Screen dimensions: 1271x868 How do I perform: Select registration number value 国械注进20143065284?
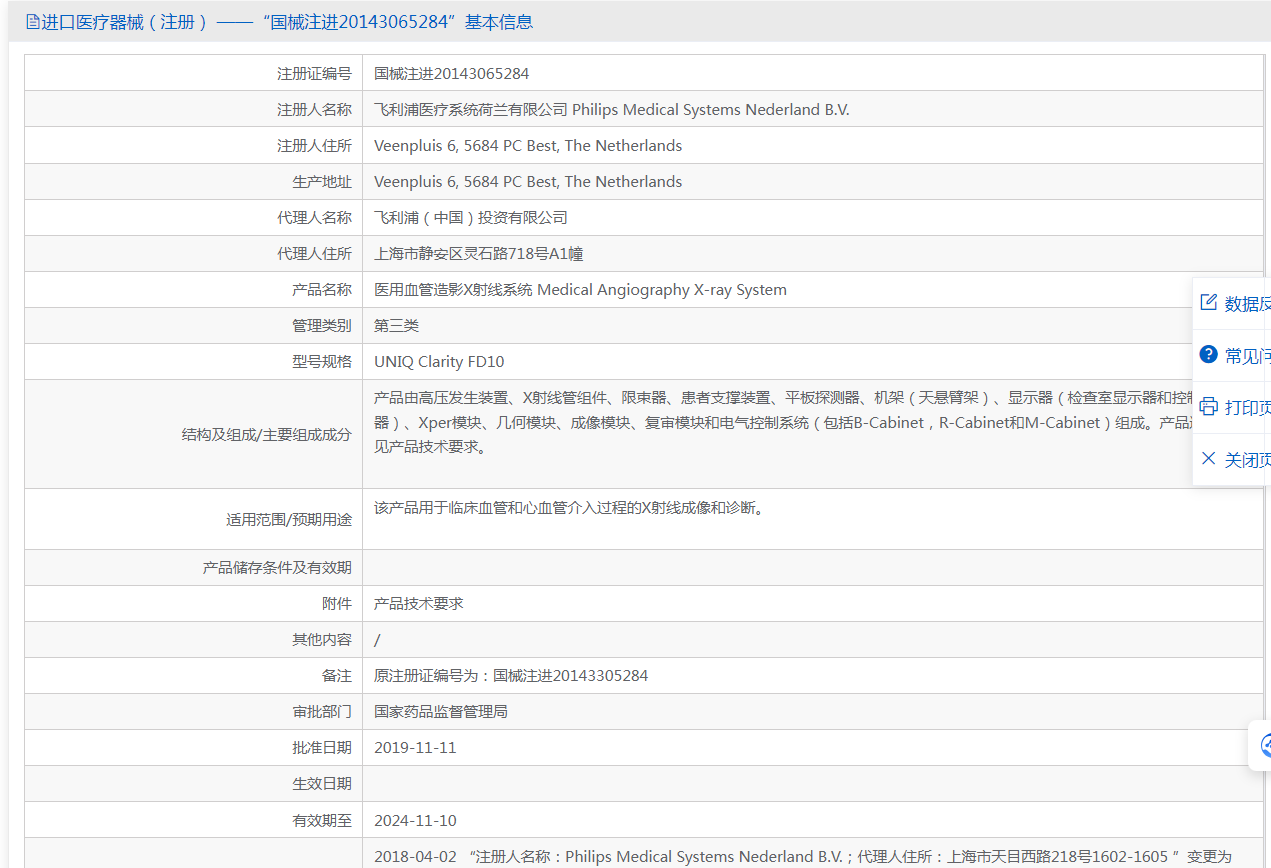[451, 73]
